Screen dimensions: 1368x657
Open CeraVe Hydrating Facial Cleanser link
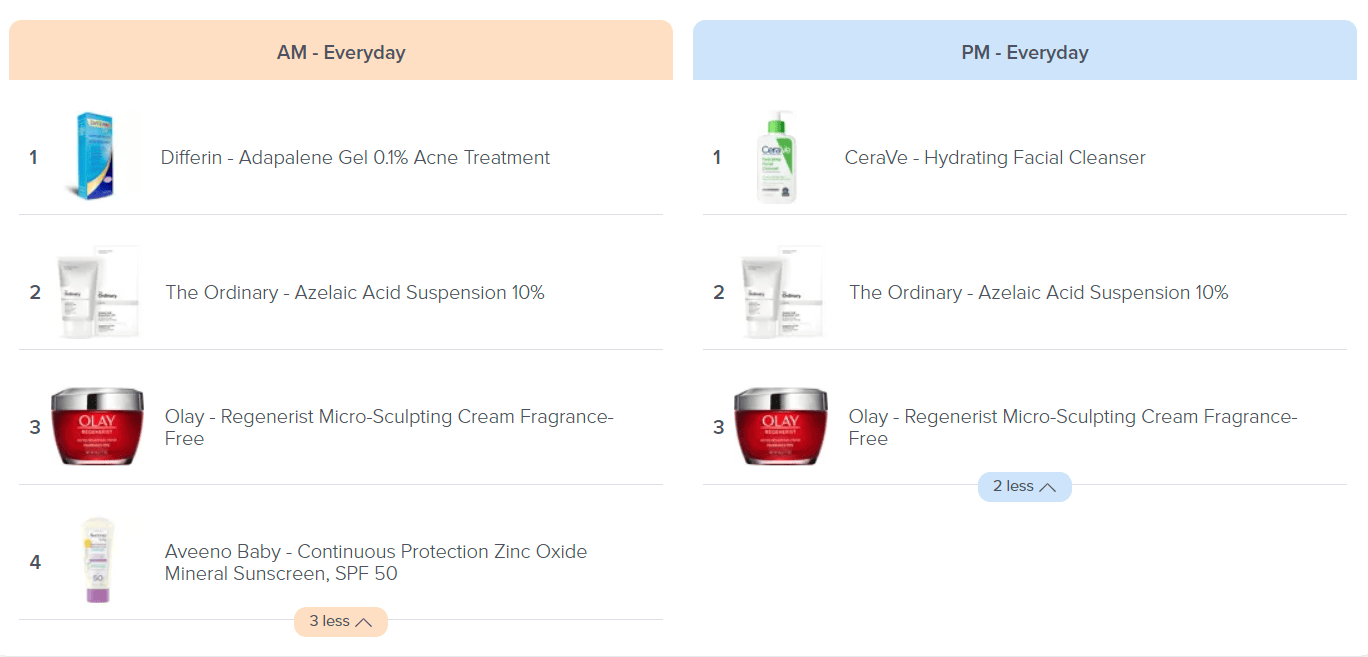tap(995, 158)
